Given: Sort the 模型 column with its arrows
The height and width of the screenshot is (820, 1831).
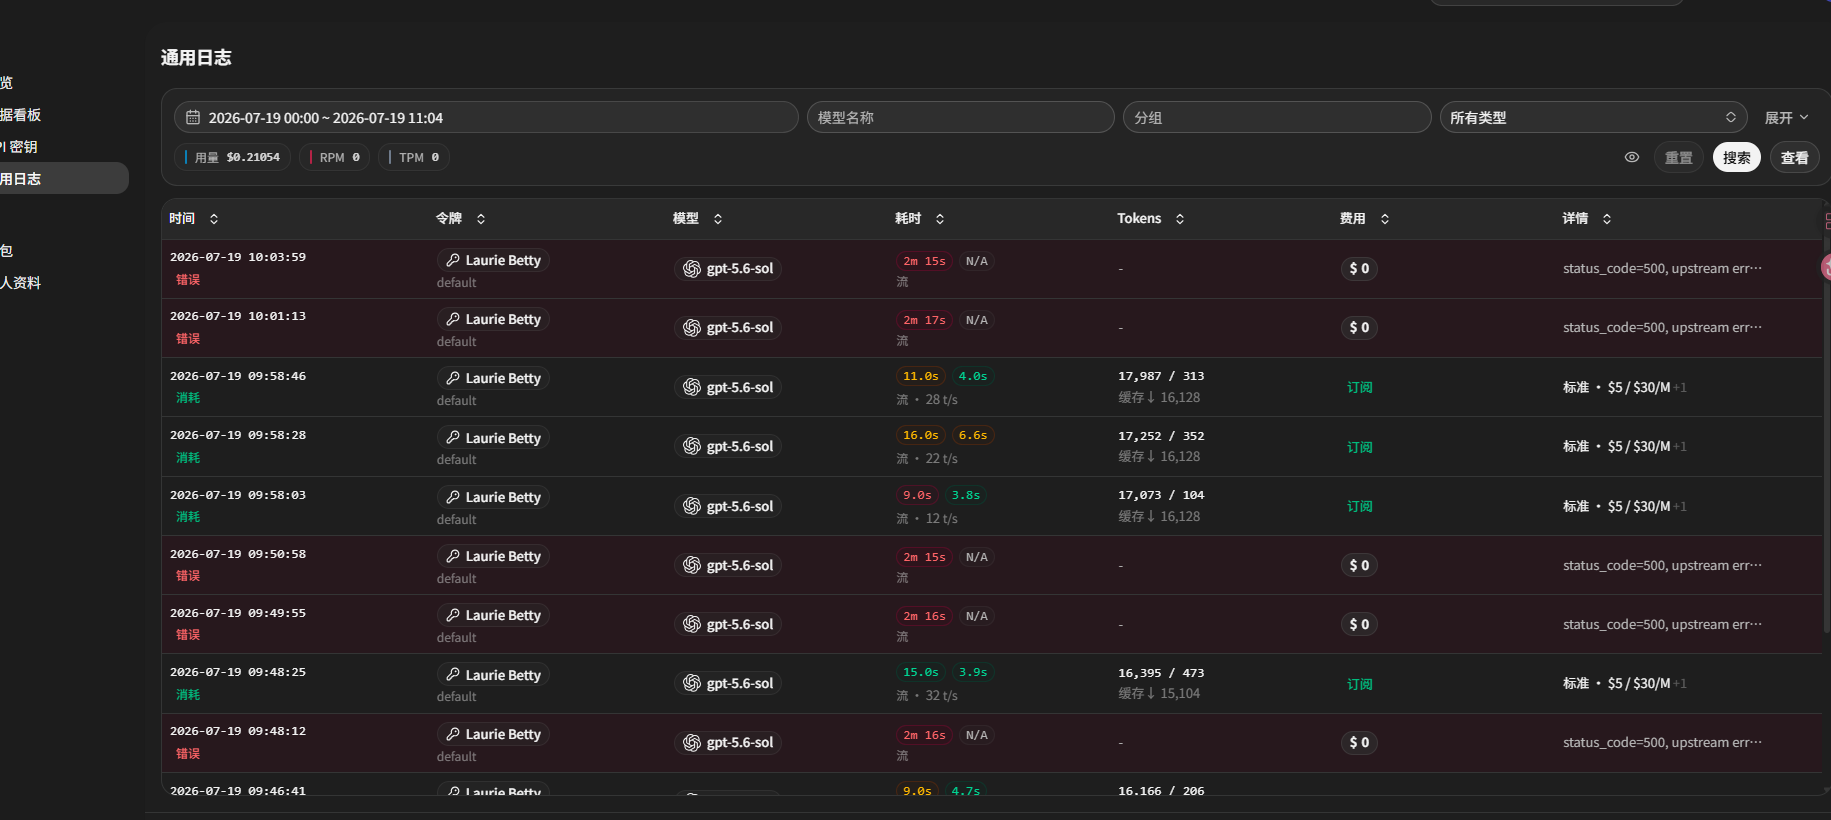Looking at the screenshot, I should coord(718,218).
